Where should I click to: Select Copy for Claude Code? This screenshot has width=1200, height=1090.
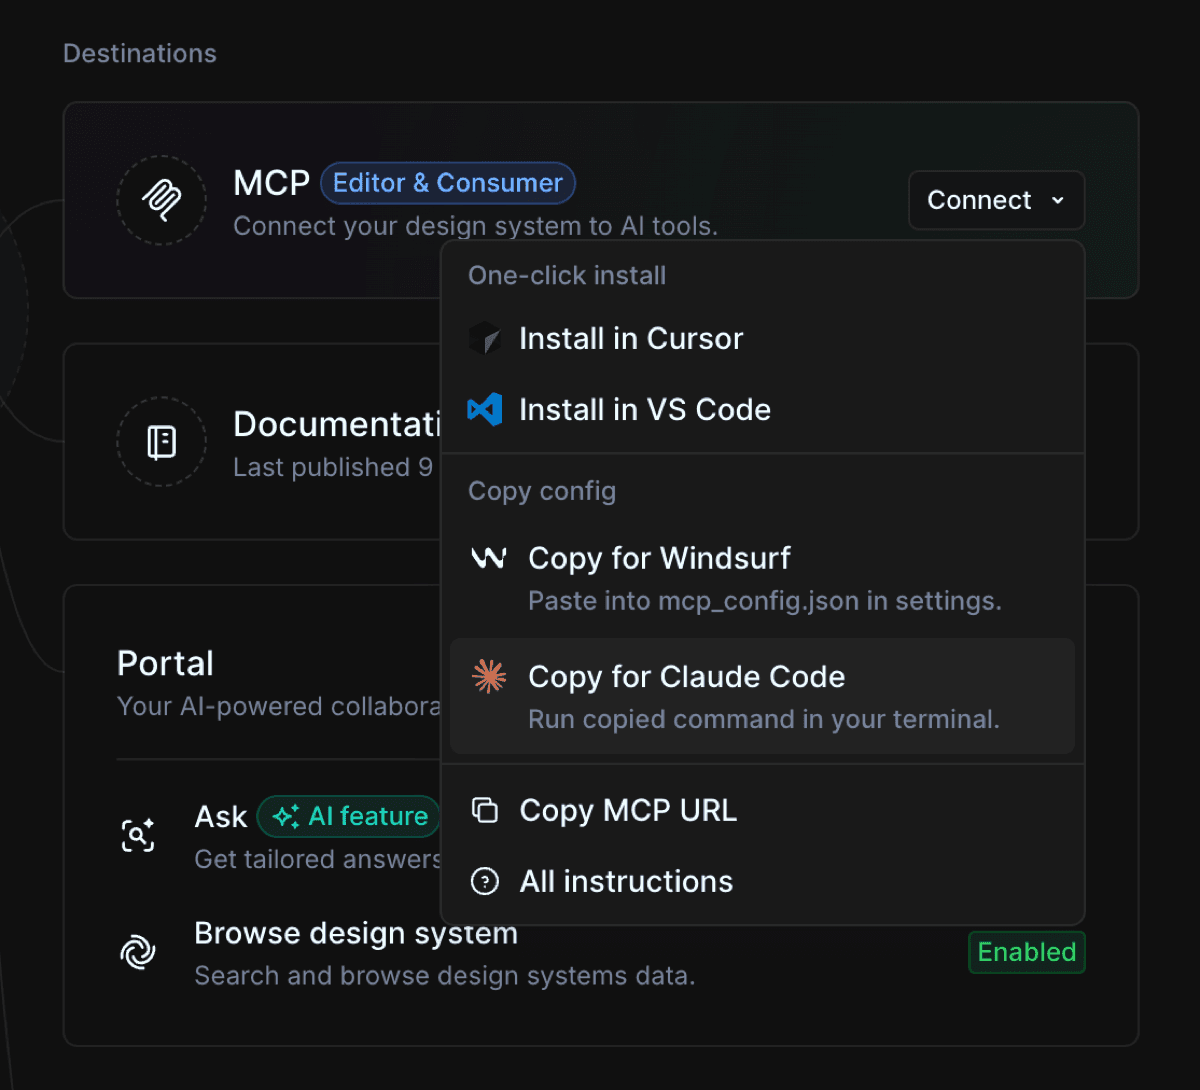763,696
